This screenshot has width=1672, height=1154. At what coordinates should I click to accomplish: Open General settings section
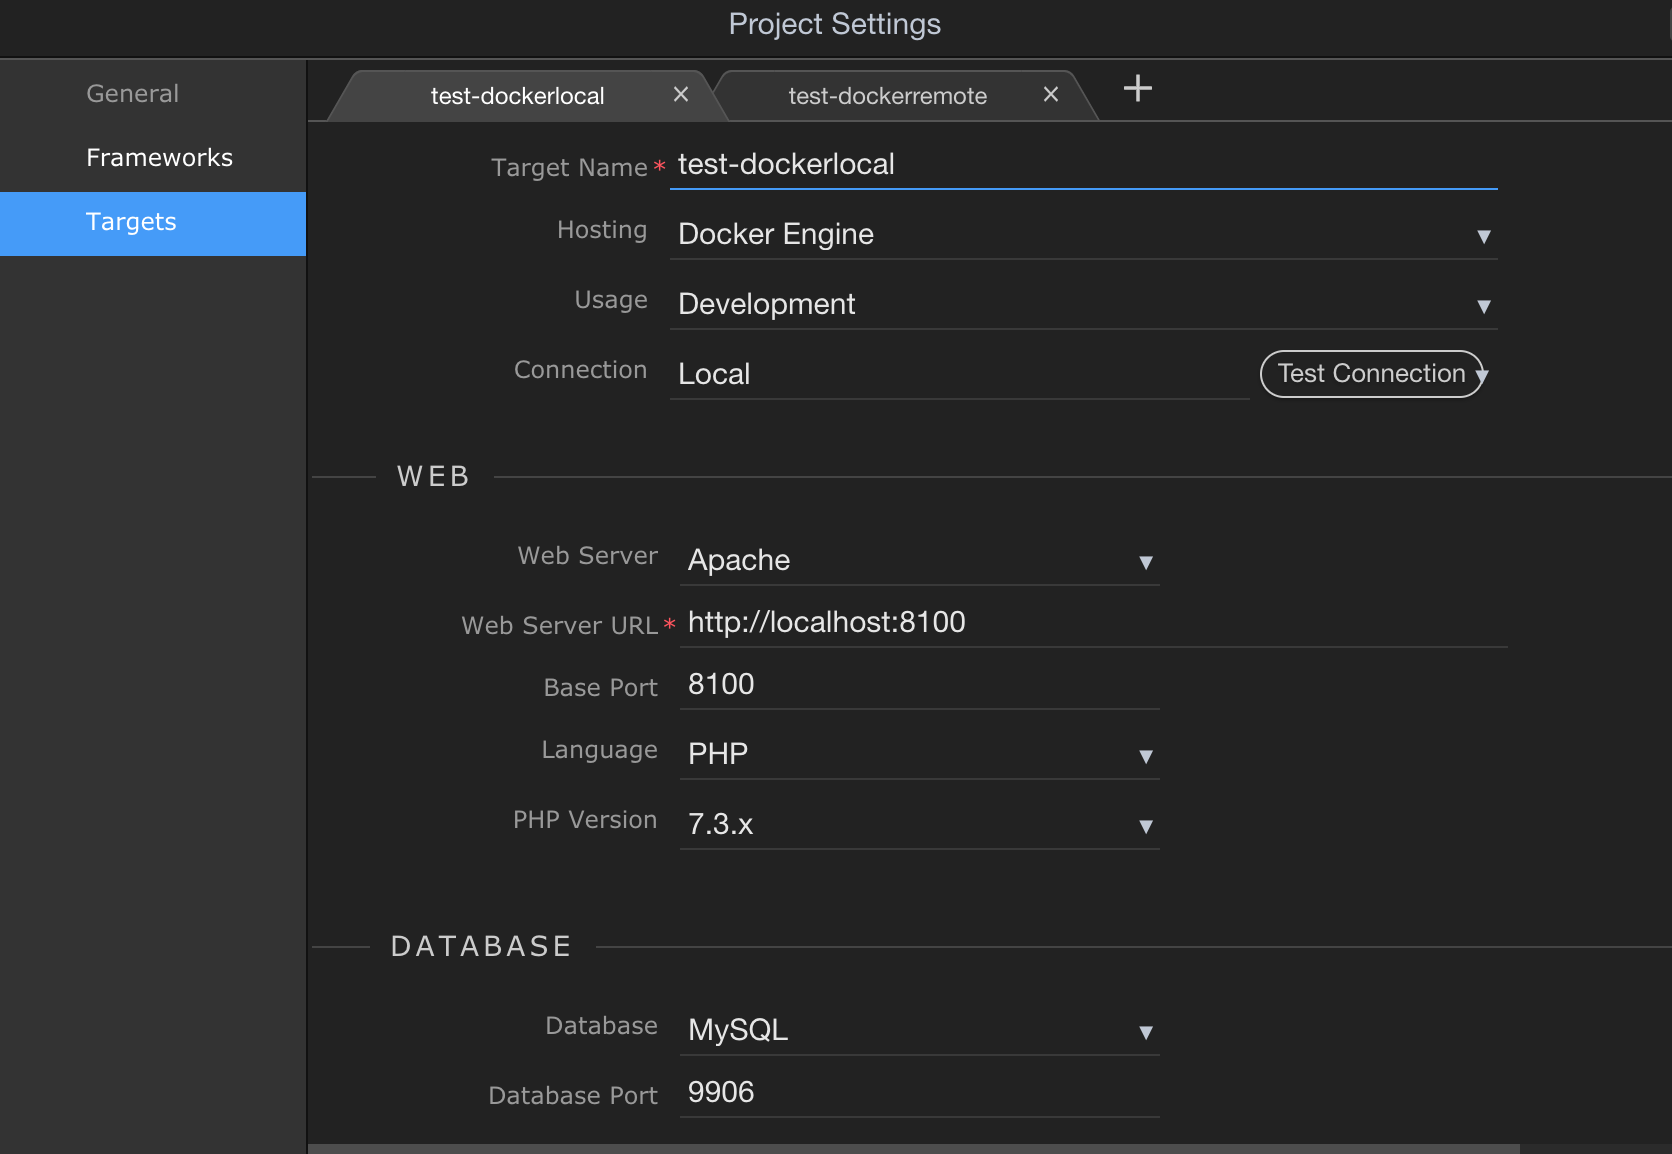133,94
